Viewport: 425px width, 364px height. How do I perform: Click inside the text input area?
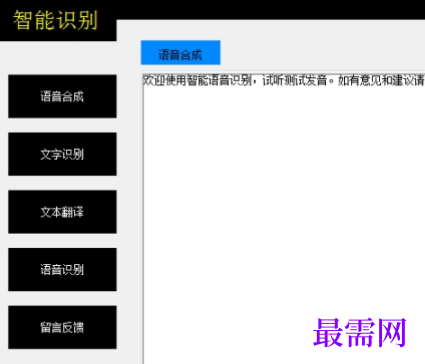click(284, 218)
